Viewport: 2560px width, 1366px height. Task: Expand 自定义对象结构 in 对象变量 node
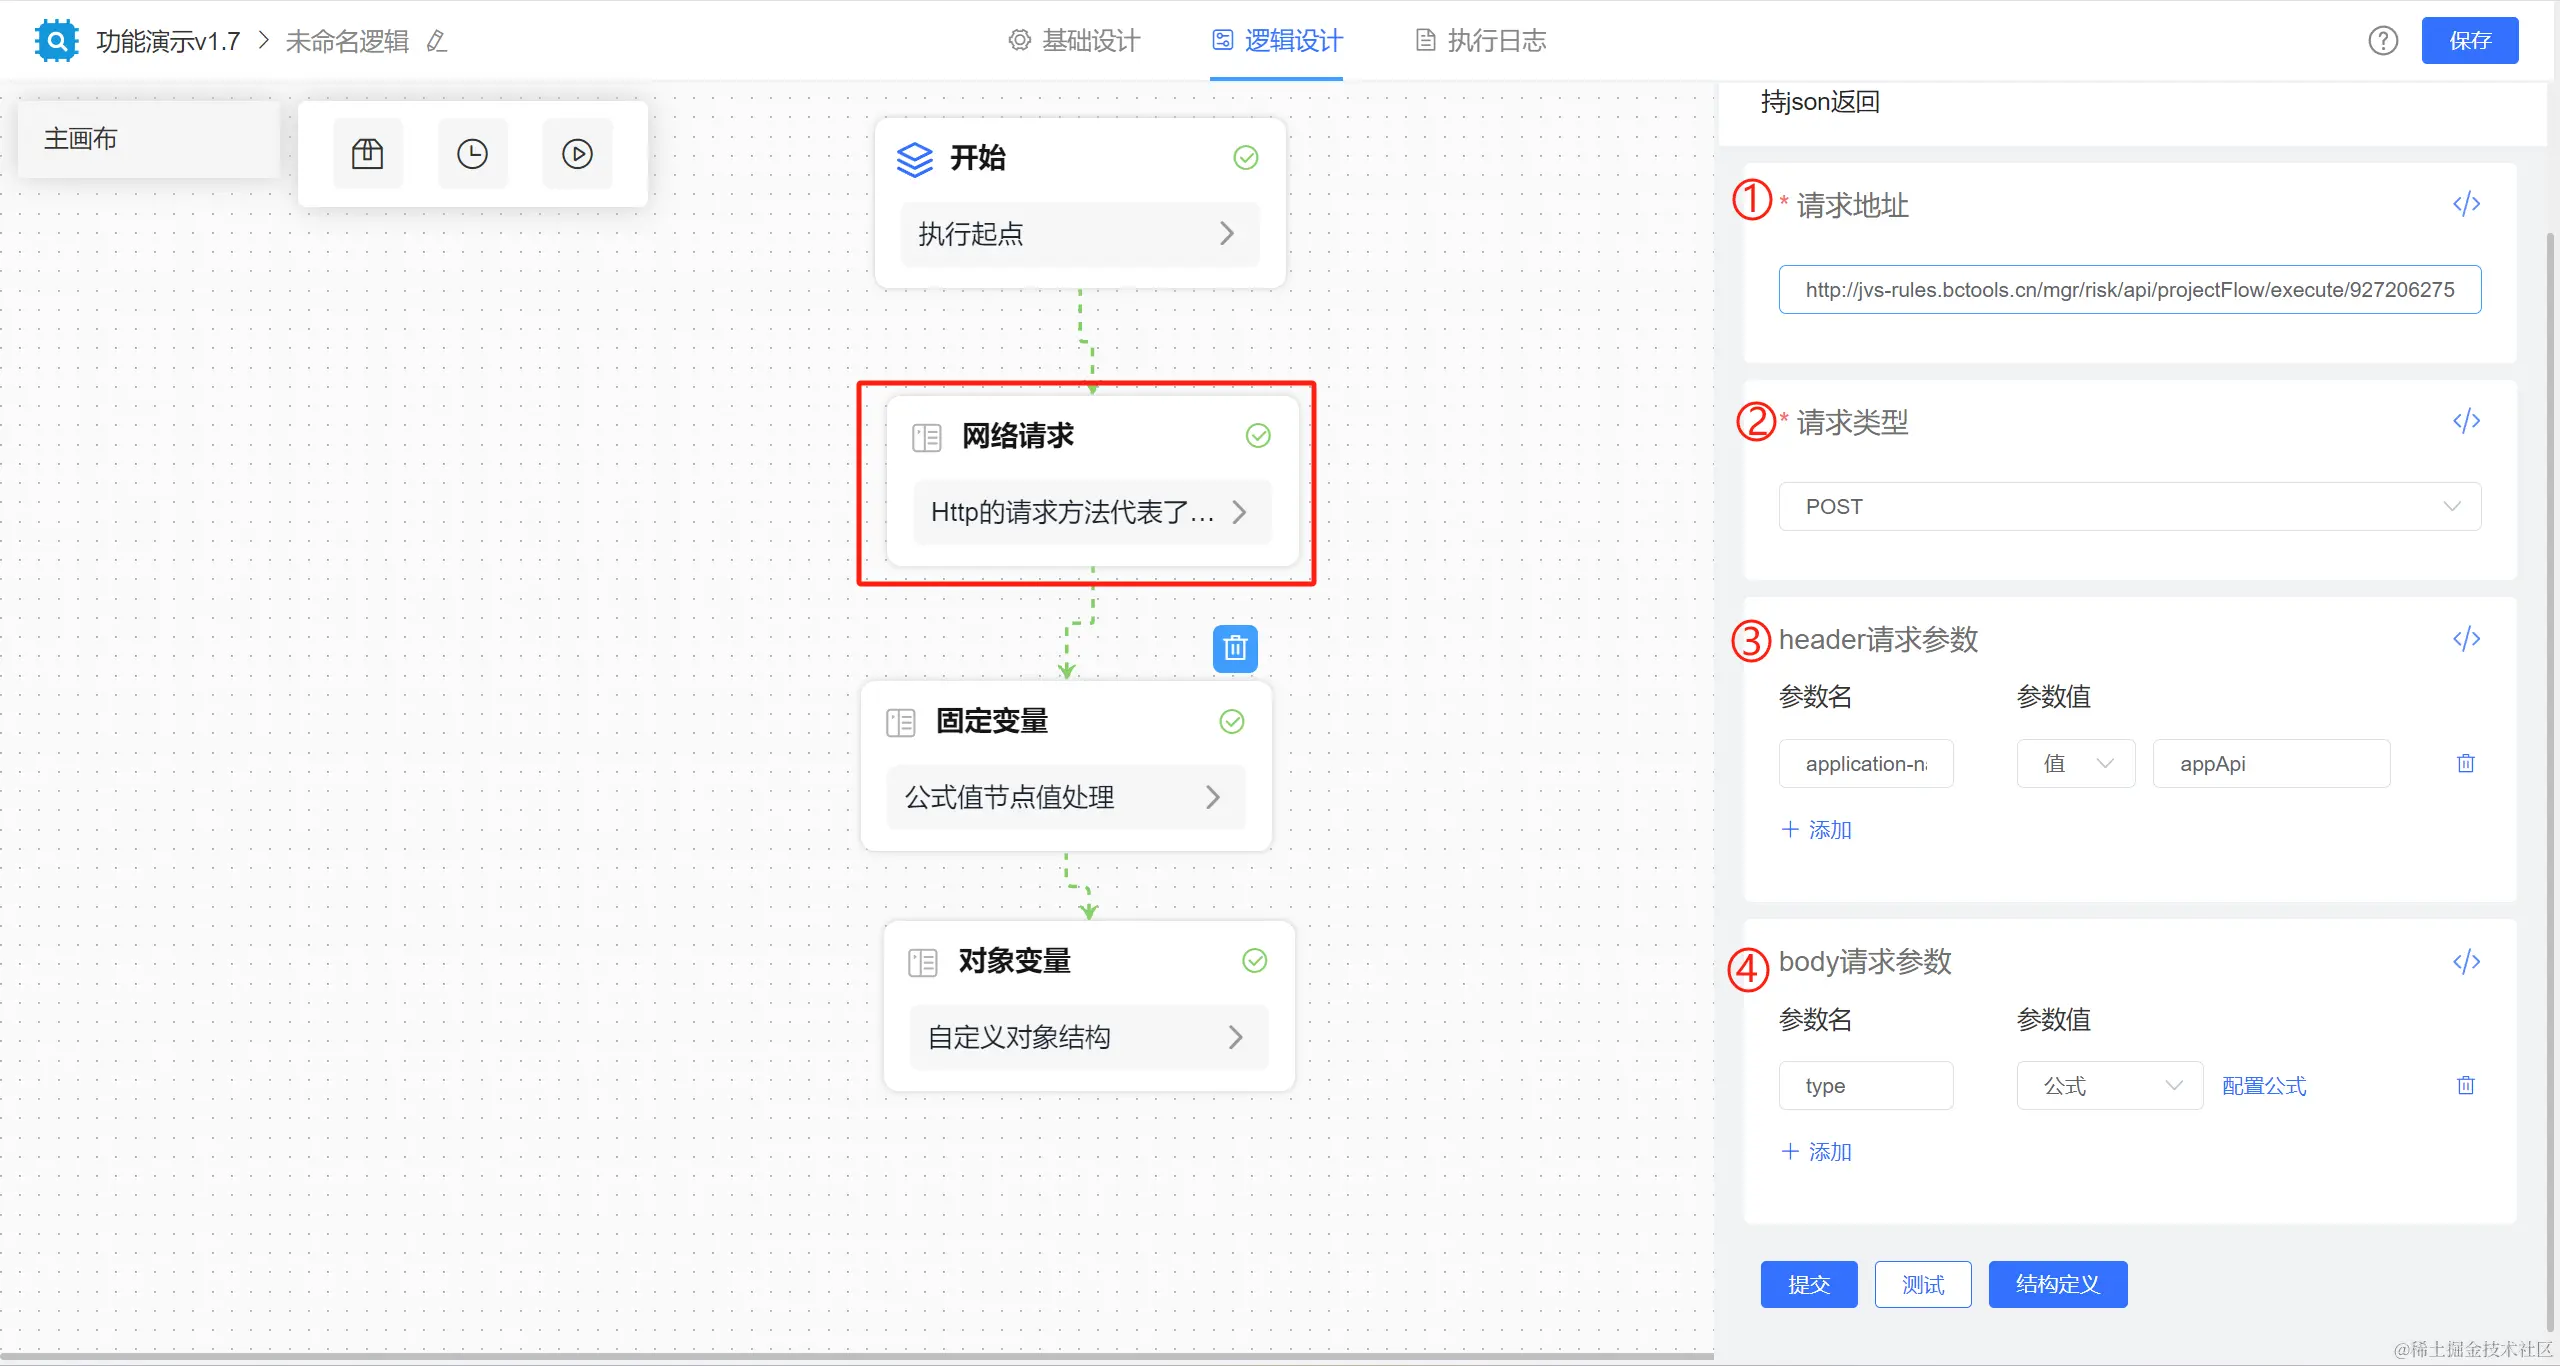[x=1088, y=1038]
